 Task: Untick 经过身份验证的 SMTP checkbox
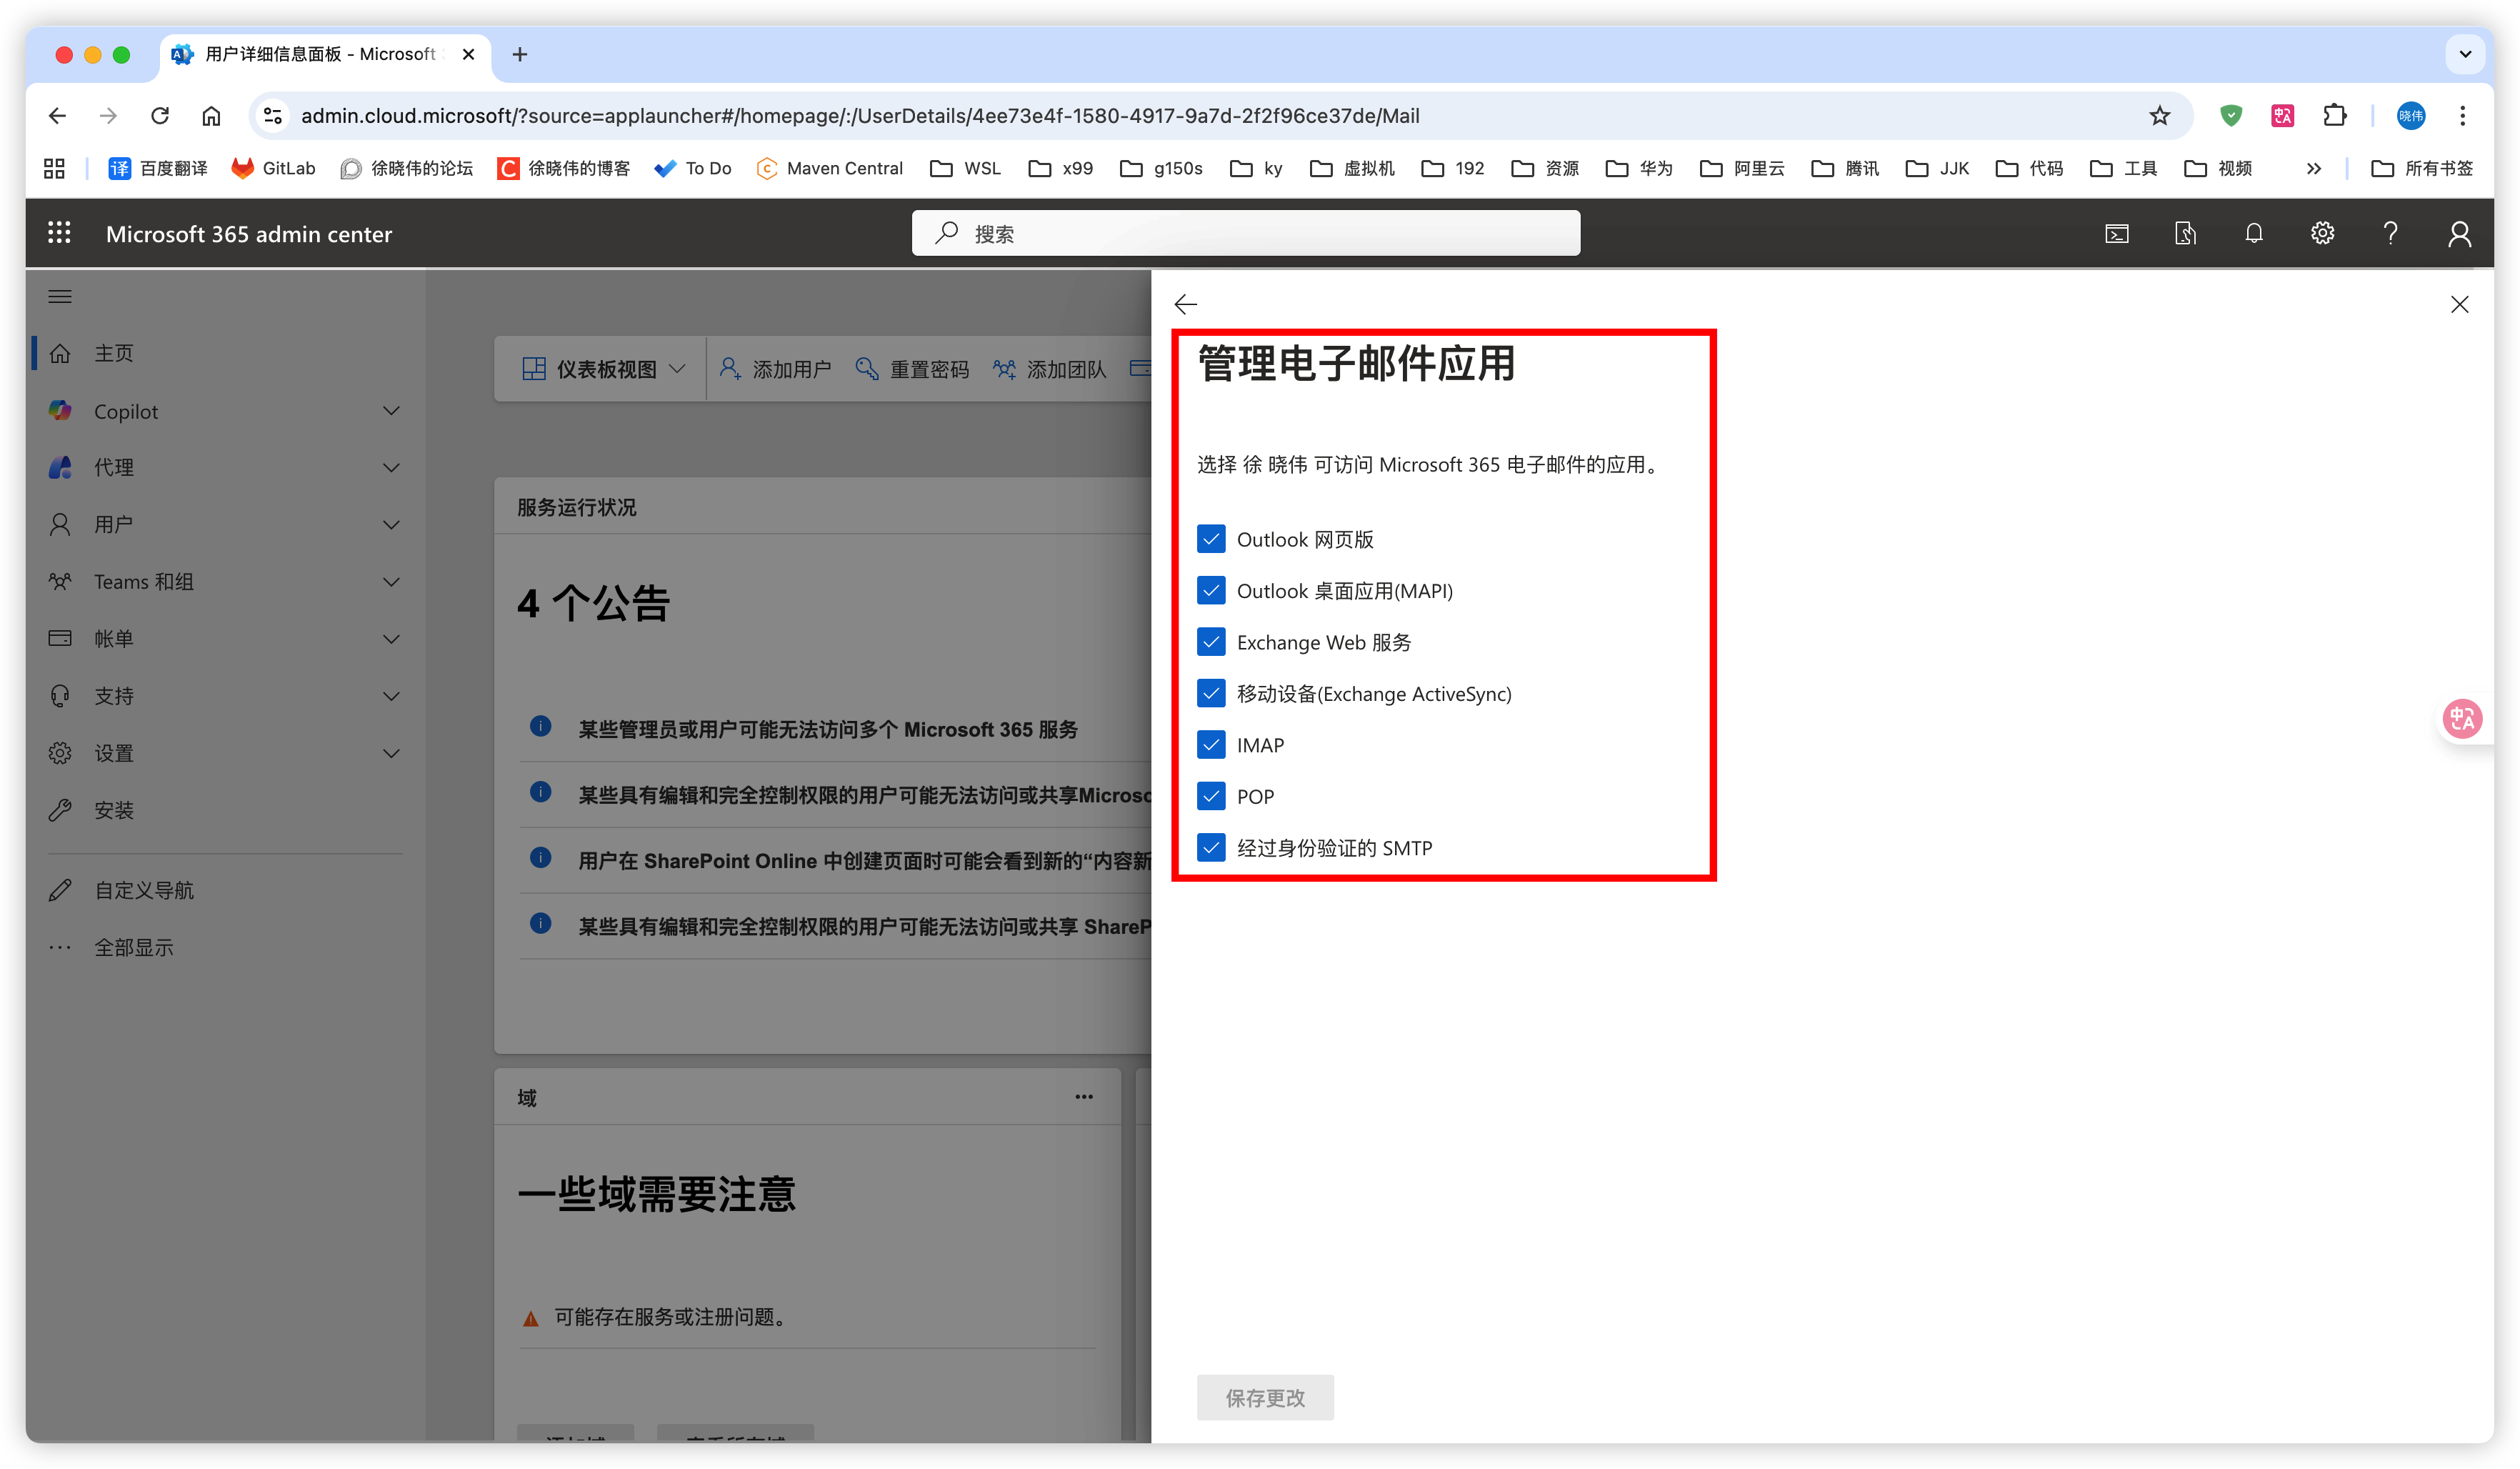1211,848
